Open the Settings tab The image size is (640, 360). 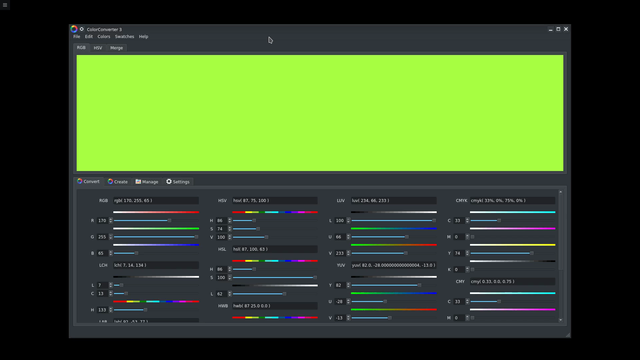[178, 182]
